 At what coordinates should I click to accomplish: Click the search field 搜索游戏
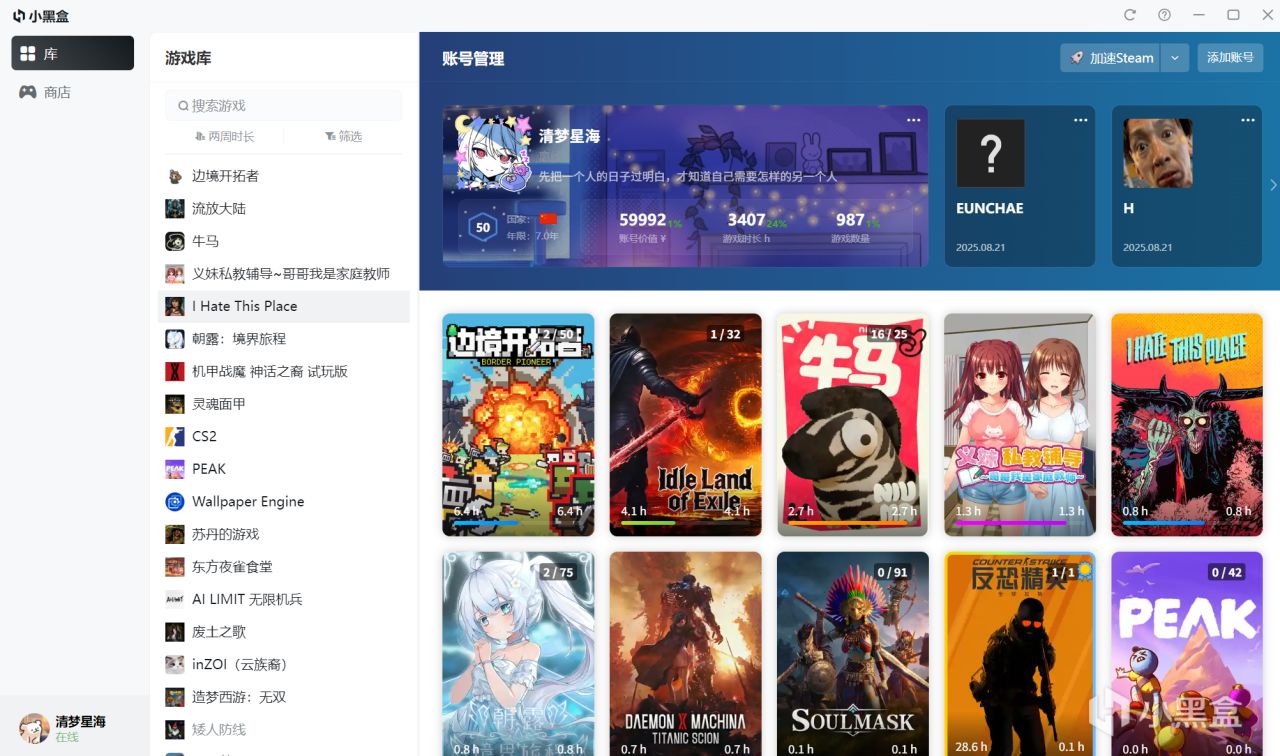point(284,105)
